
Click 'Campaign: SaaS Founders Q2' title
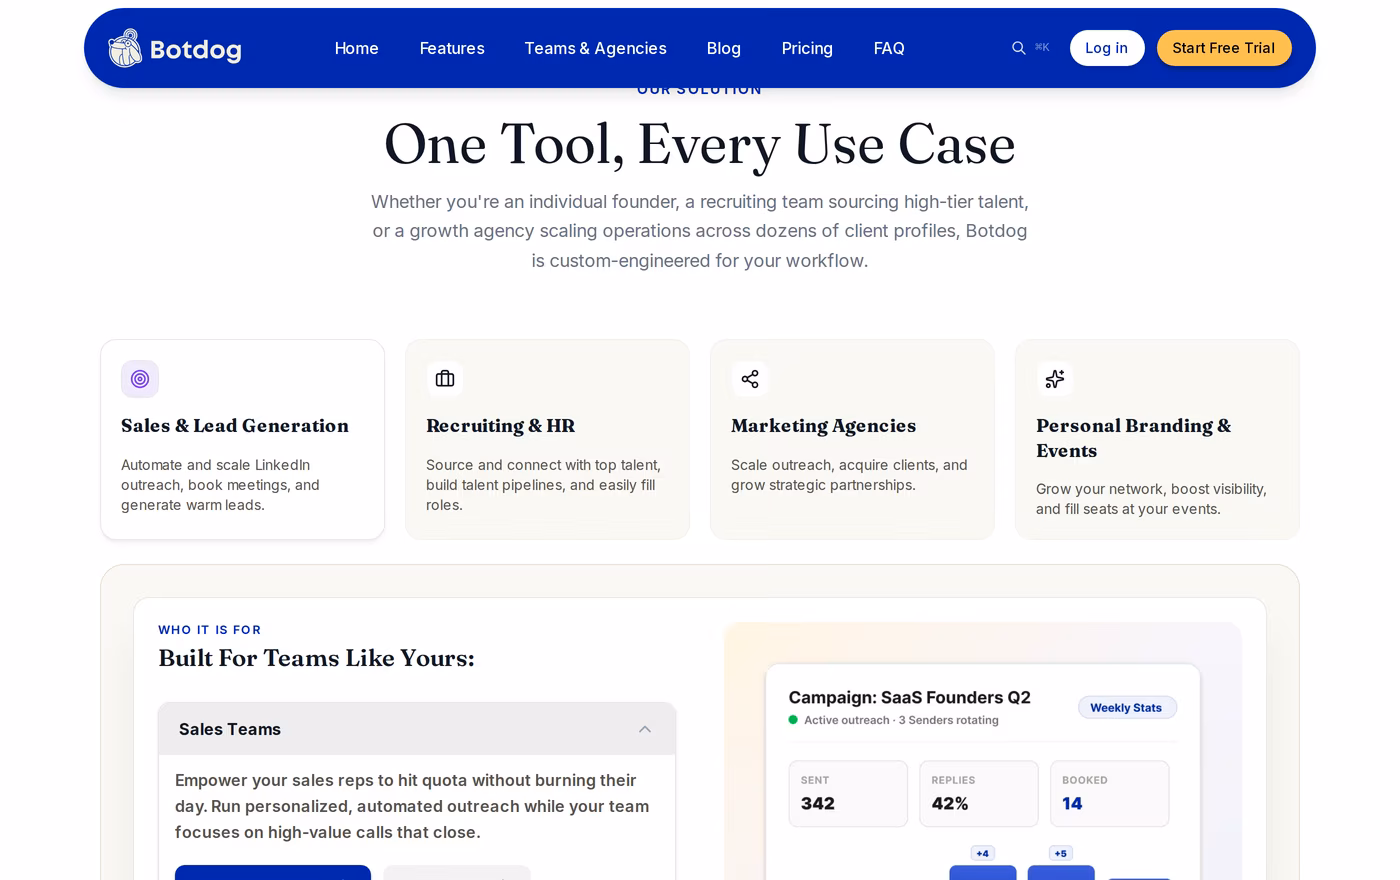[x=909, y=698]
